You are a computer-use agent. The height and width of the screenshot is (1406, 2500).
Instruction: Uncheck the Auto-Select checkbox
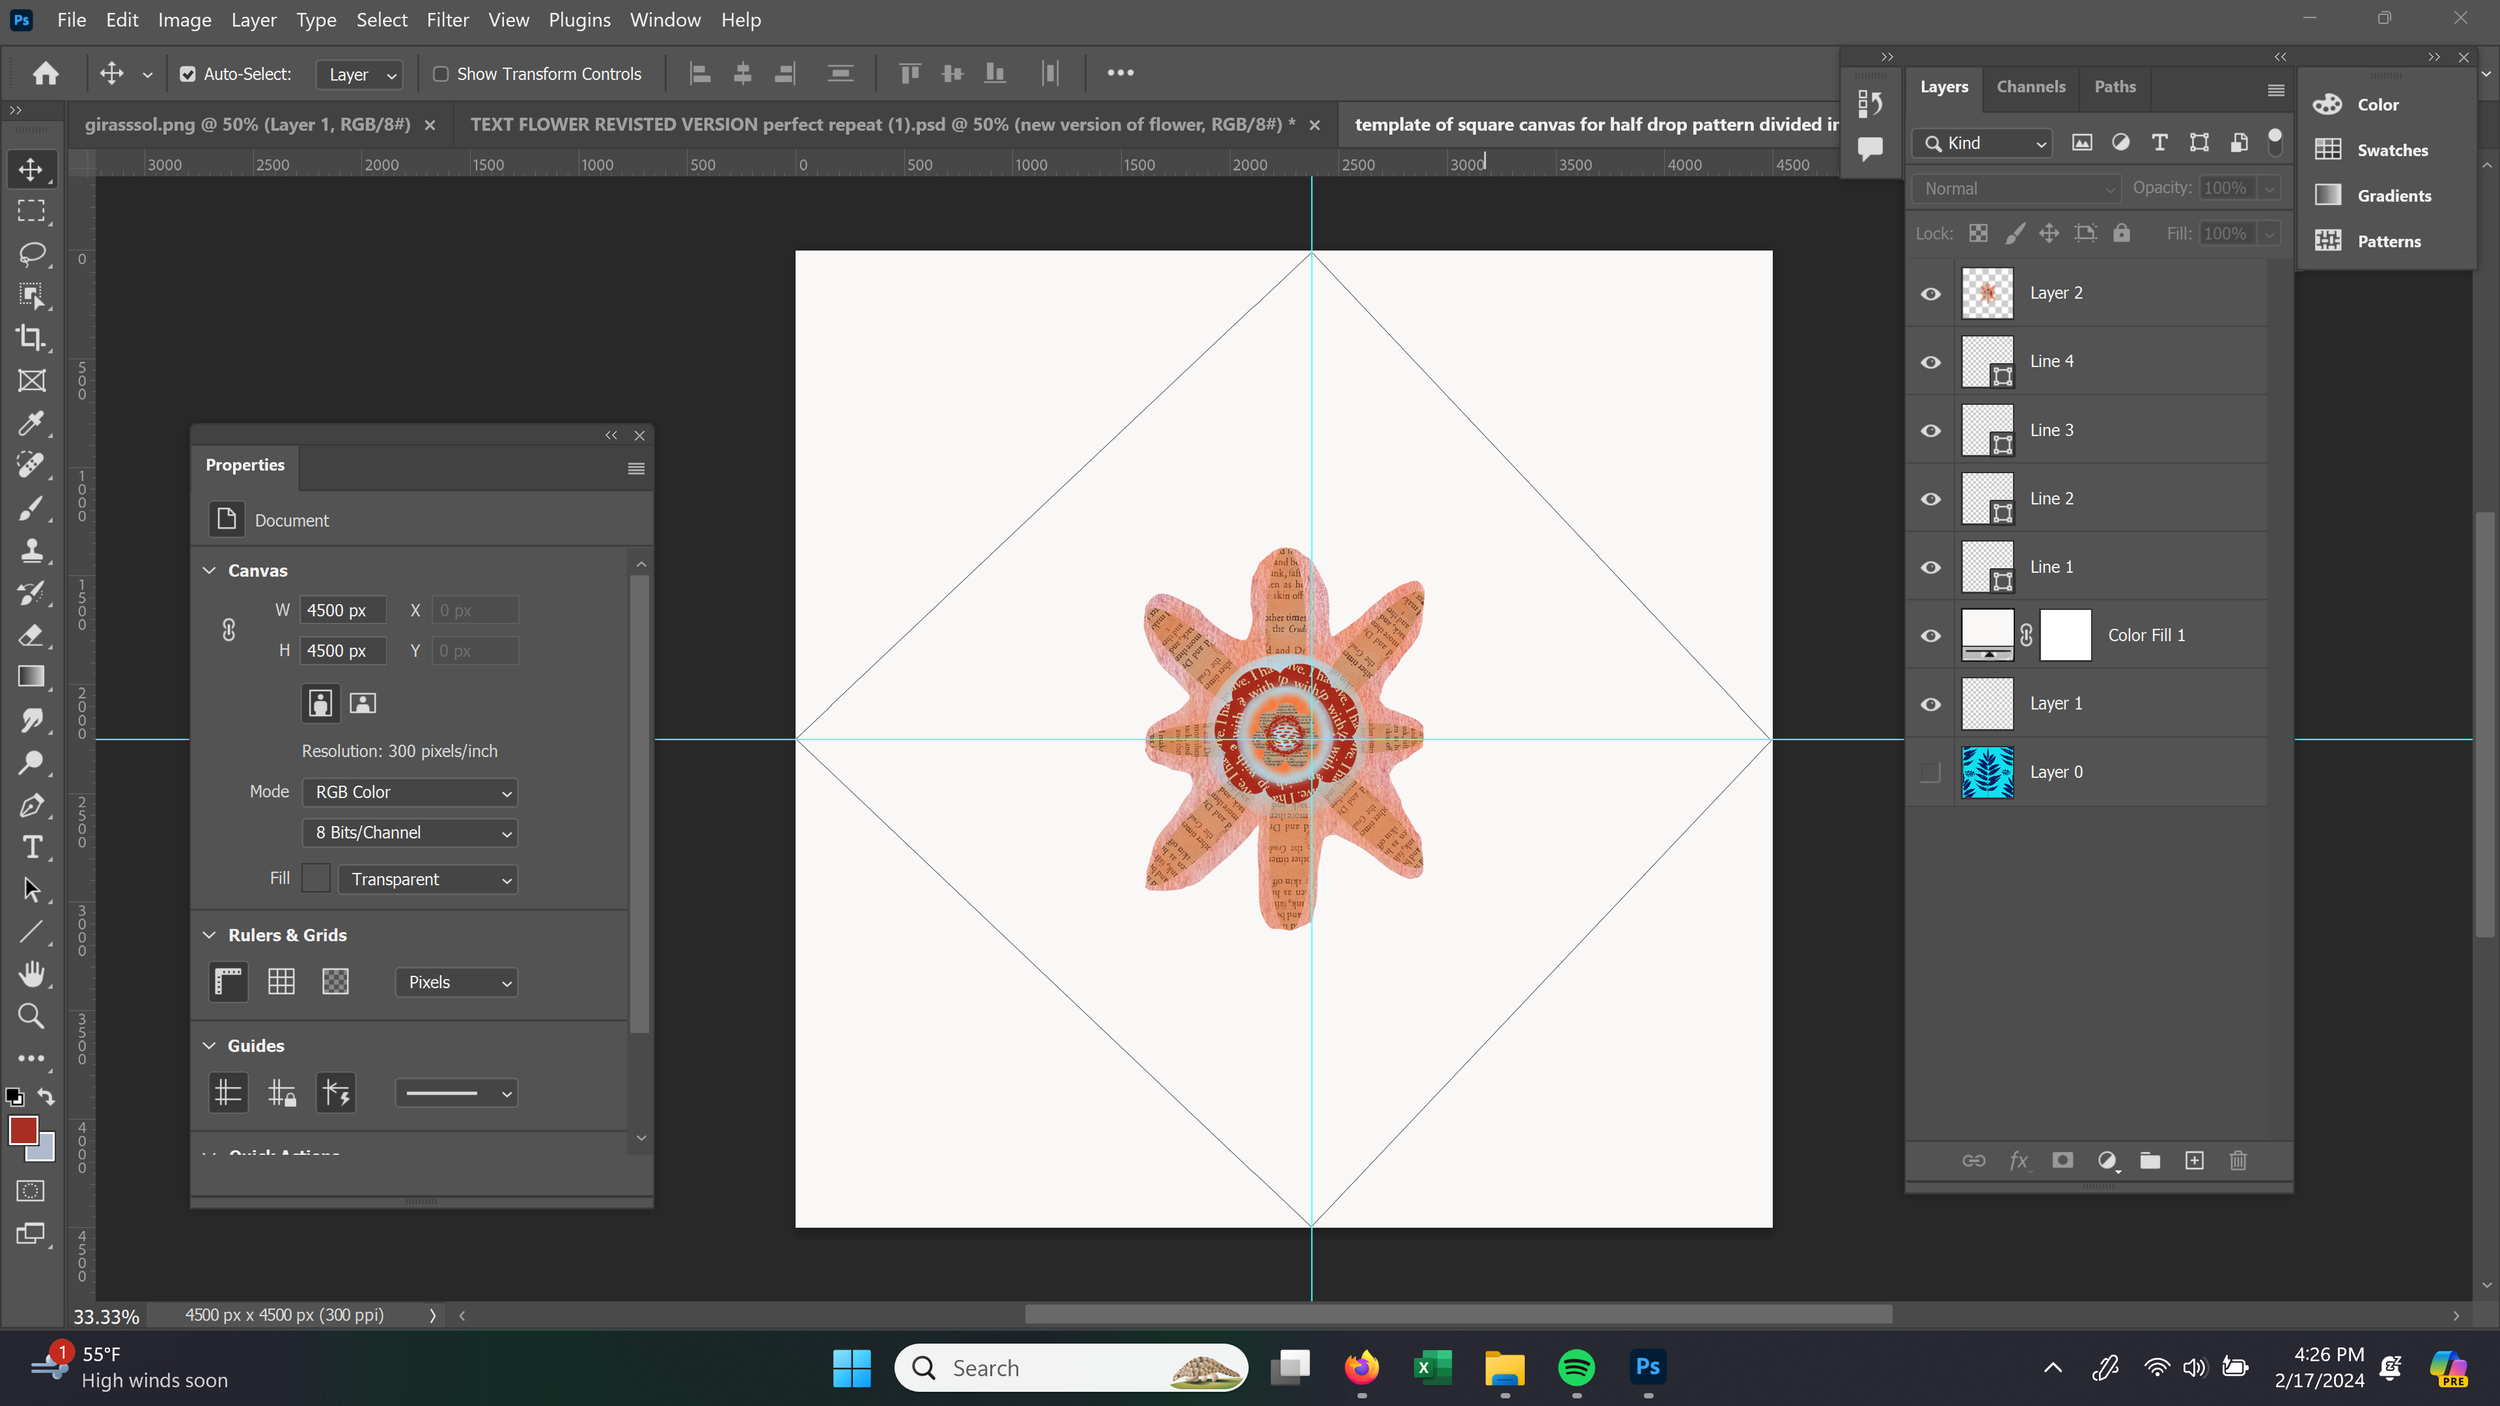pyautogui.click(x=188, y=74)
